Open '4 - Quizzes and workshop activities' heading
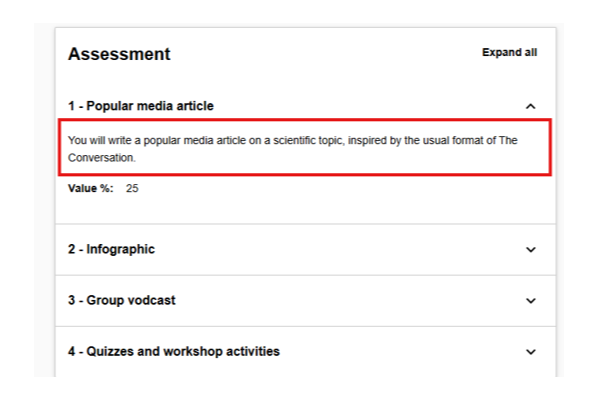600x400 pixels. (x=174, y=351)
